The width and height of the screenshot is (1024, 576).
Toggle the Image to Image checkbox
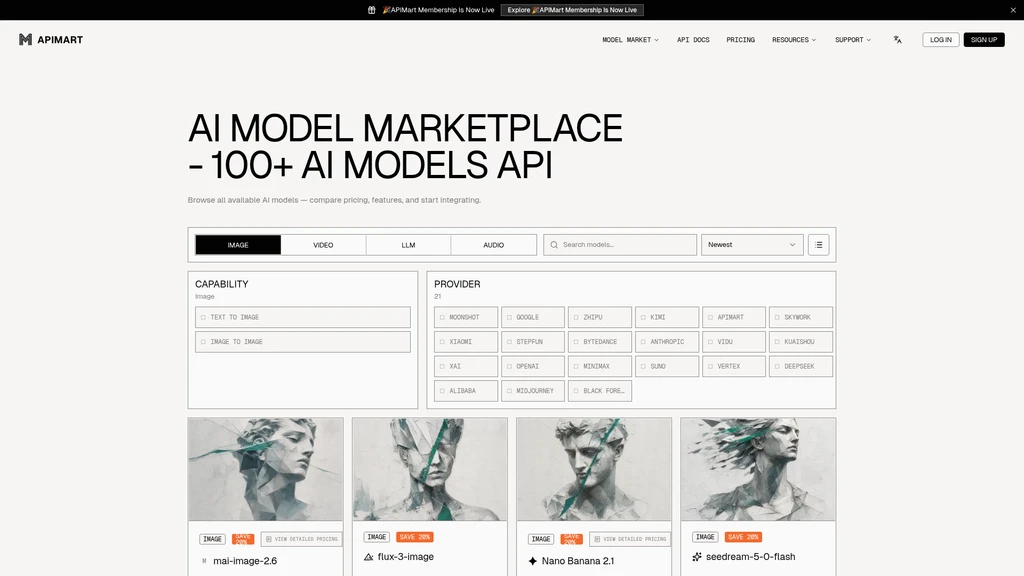click(x=203, y=342)
